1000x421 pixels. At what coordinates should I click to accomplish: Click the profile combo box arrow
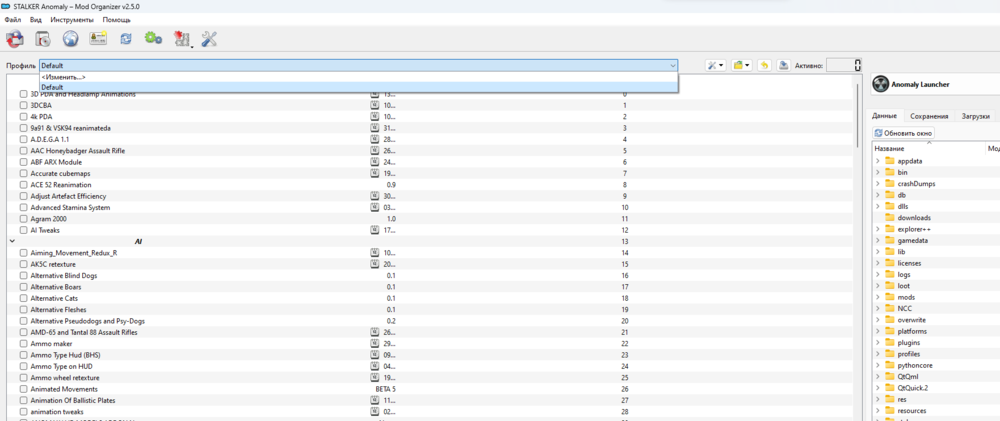point(673,65)
